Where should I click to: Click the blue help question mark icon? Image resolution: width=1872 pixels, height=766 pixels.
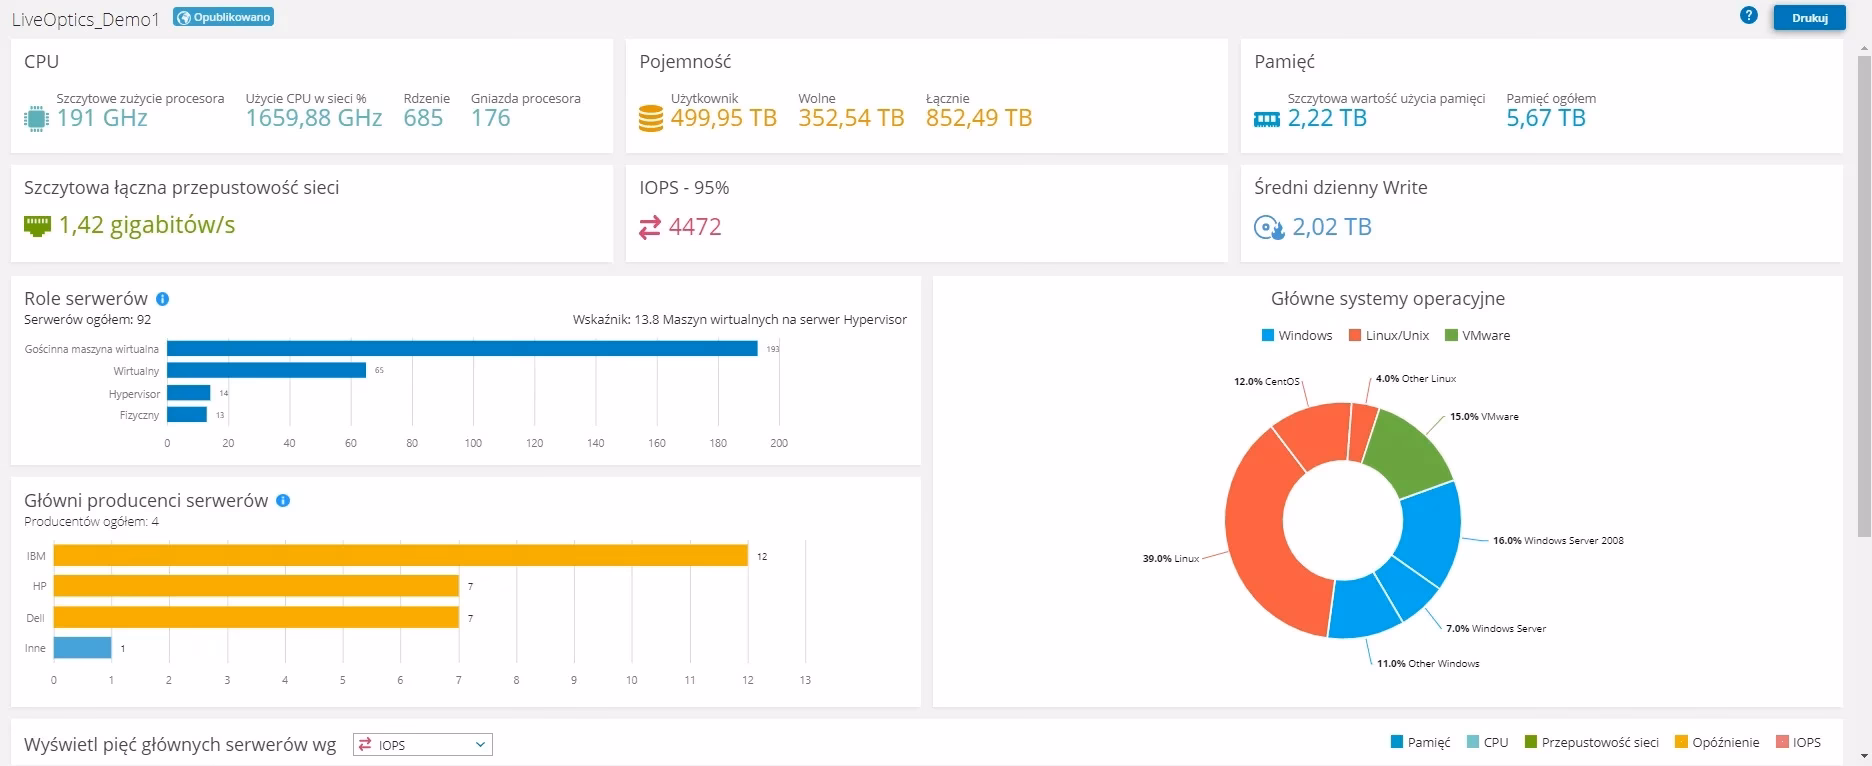1748,16
